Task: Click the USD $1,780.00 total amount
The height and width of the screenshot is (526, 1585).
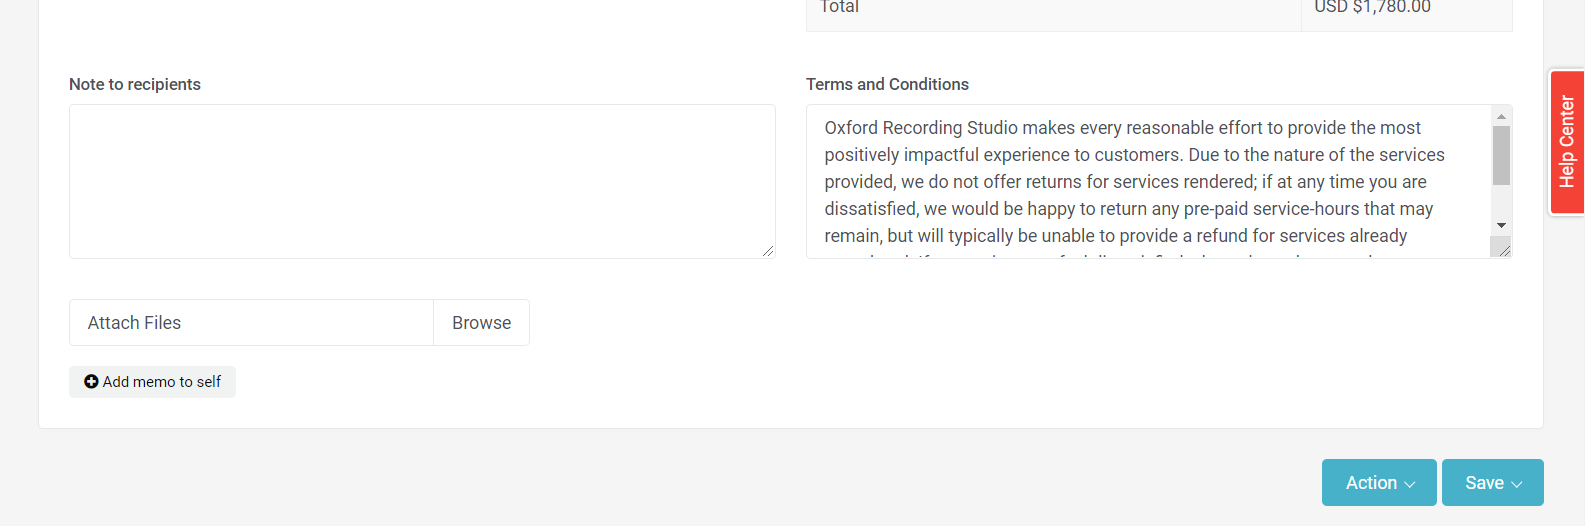Action: tap(1372, 8)
